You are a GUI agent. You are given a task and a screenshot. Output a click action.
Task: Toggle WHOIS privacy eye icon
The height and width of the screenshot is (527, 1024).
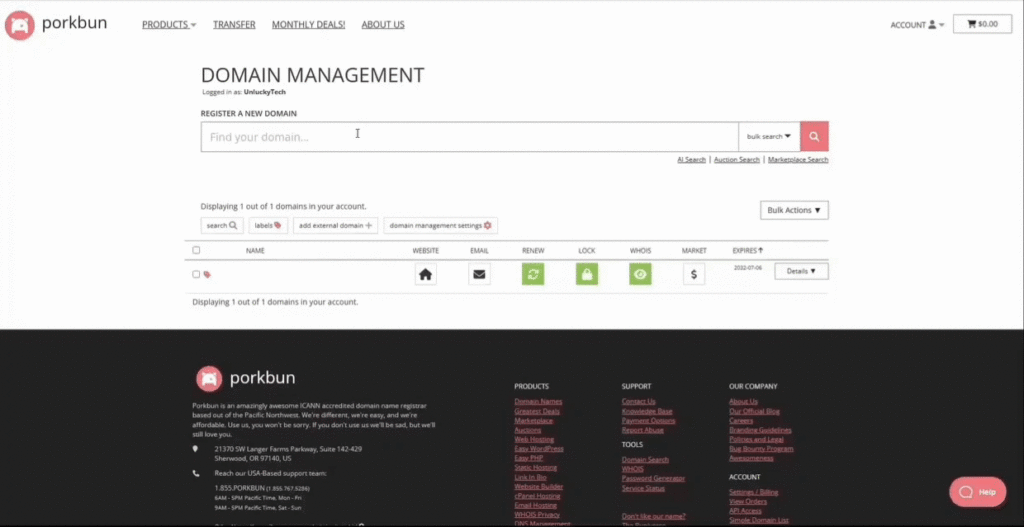tap(640, 274)
